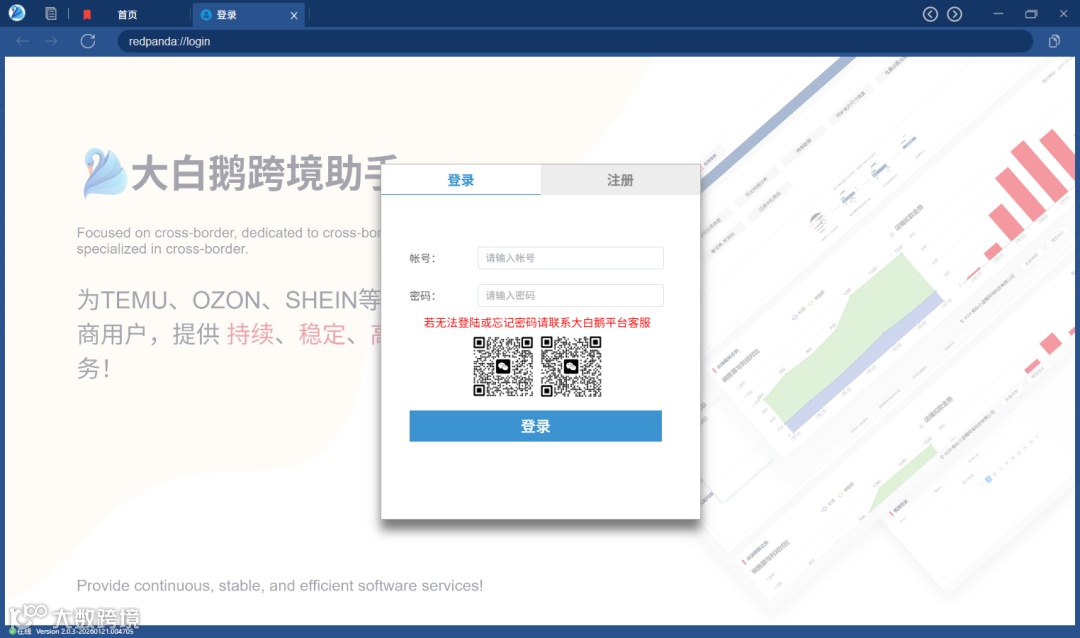Open the 登录 tab in login dialog
1080x638 pixels.
(x=461, y=180)
